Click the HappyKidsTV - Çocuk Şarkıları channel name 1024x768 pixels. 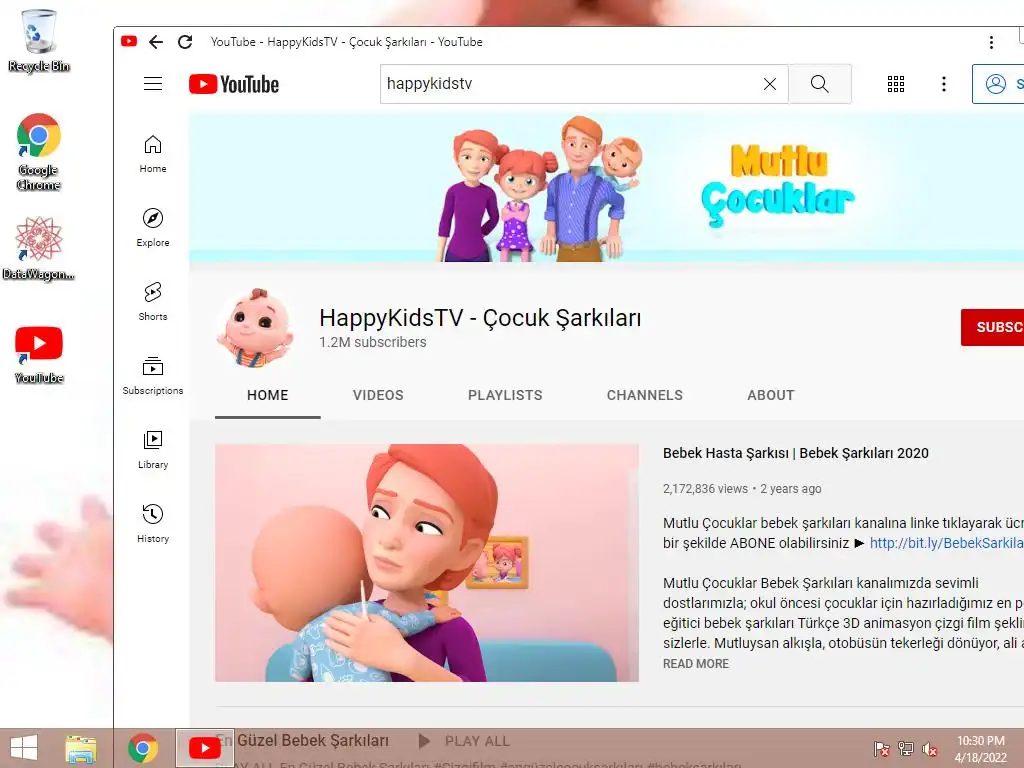point(480,318)
